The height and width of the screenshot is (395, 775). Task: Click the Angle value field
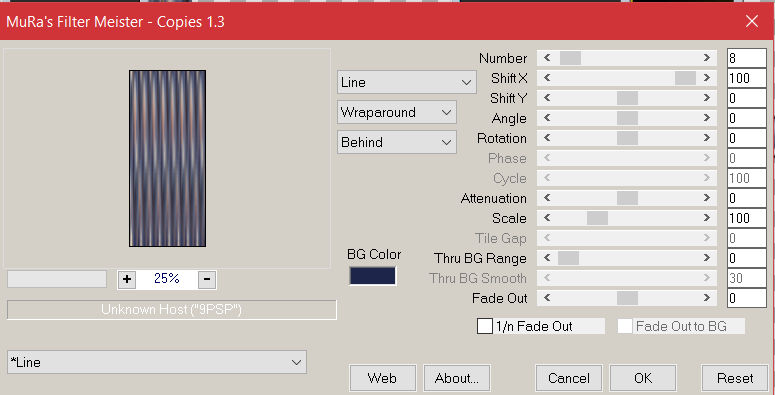coord(747,118)
